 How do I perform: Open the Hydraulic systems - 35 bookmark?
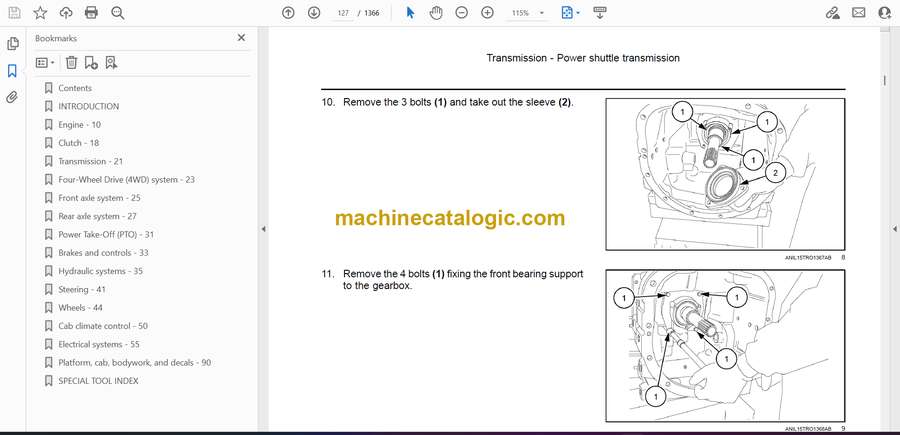point(99,271)
